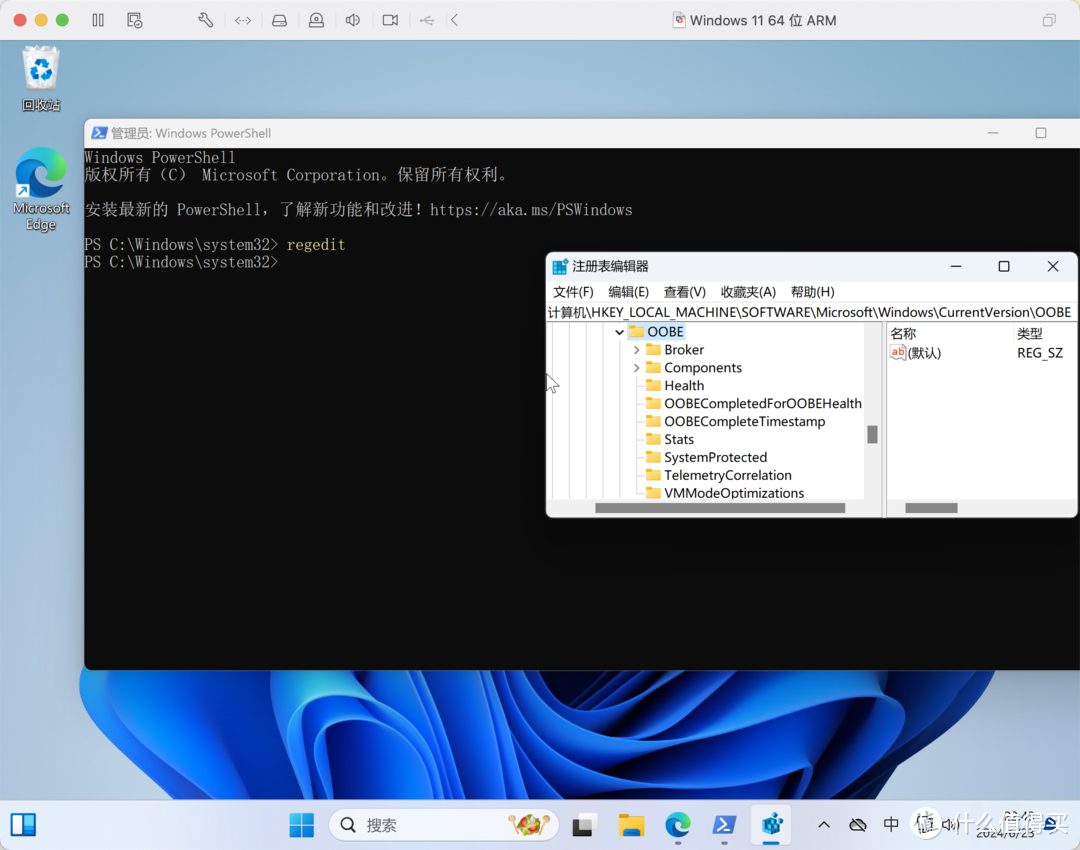The height and width of the screenshot is (850, 1080).
Task: Click the registry path address bar
Action: click(x=811, y=313)
